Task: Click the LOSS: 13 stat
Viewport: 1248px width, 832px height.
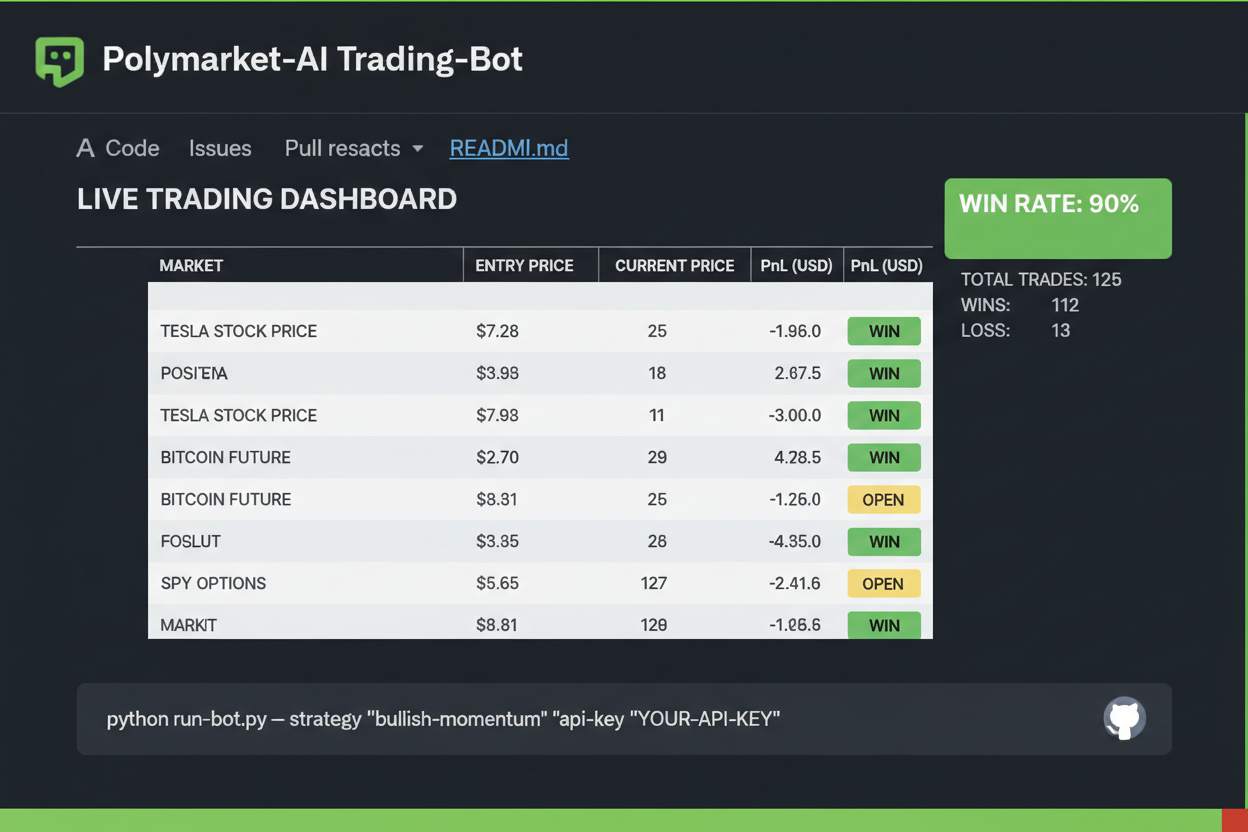Action: coord(1016,330)
